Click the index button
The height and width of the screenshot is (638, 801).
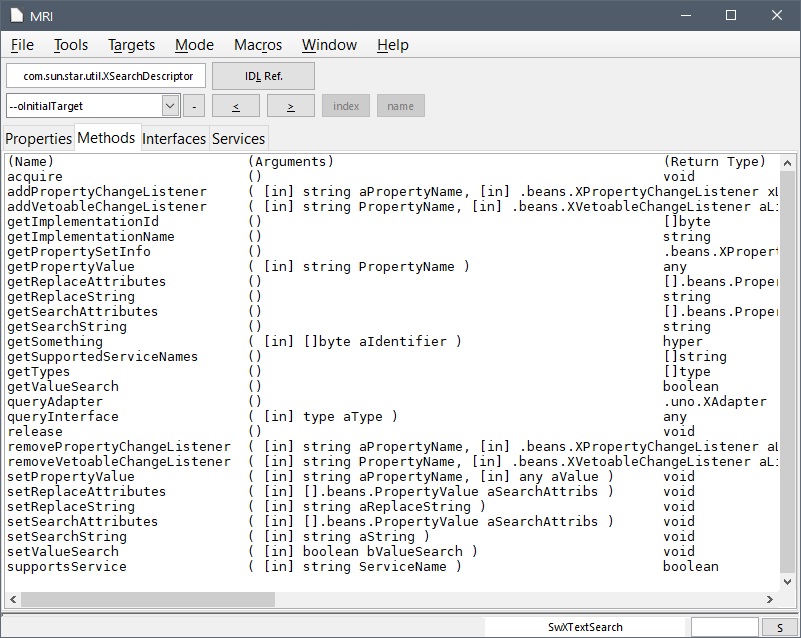[346, 106]
